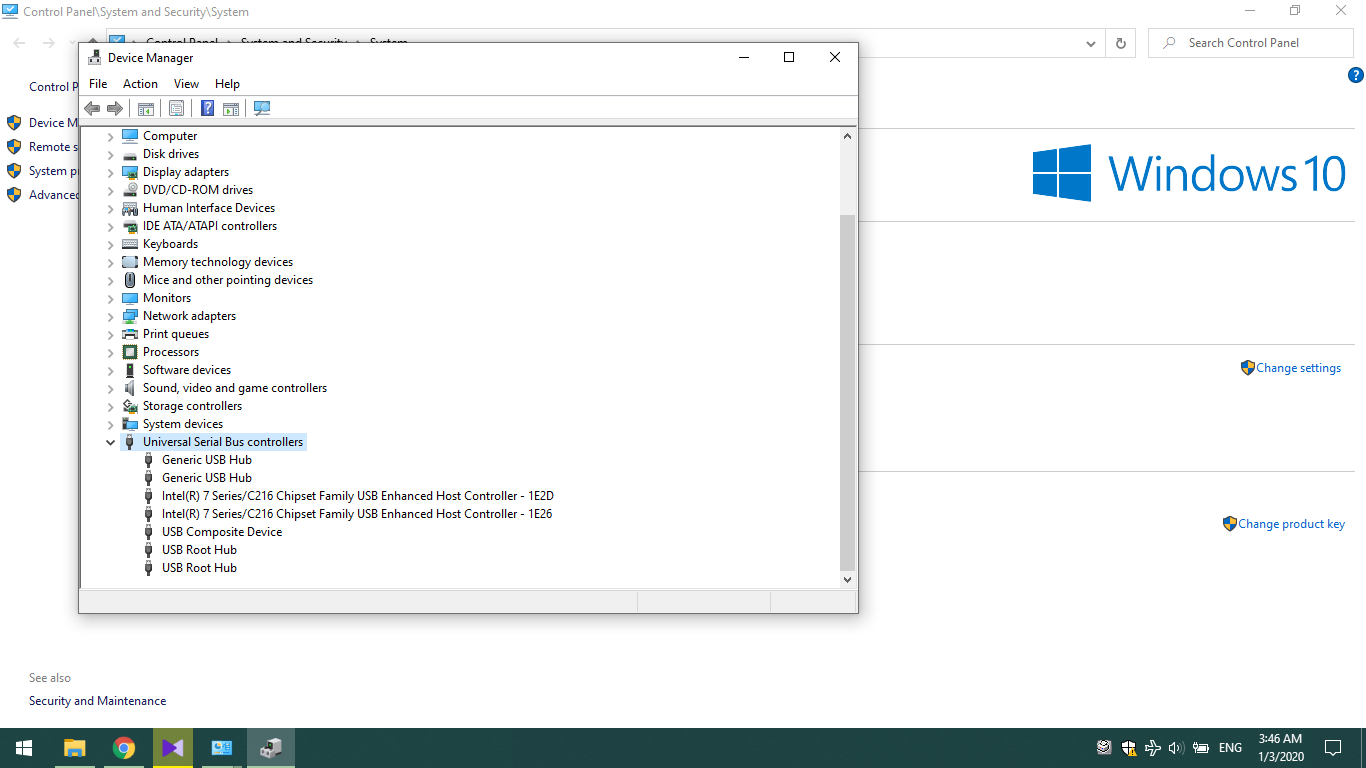The width and height of the screenshot is (1366, 768).
Task: Expand the Keyboards node
Action: coord(111,244)
